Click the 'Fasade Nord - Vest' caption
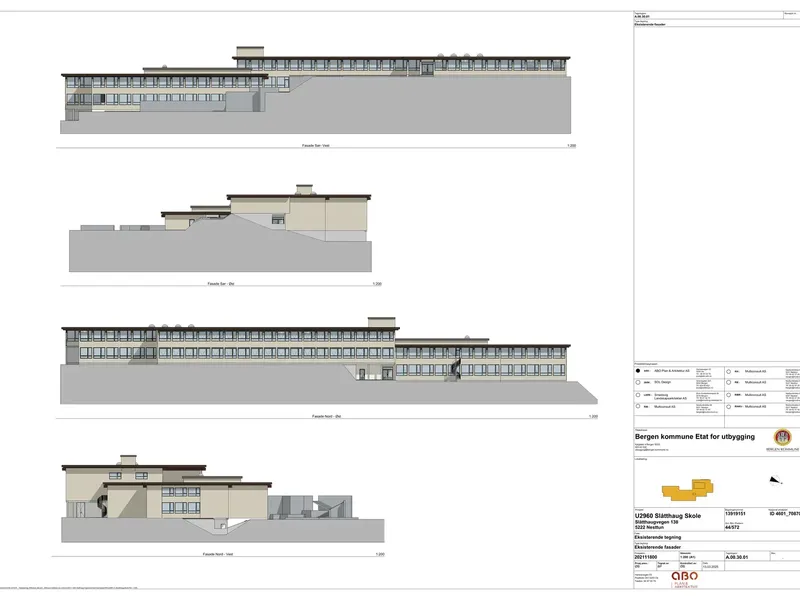 pyautogui.click(x=217, y=554)
